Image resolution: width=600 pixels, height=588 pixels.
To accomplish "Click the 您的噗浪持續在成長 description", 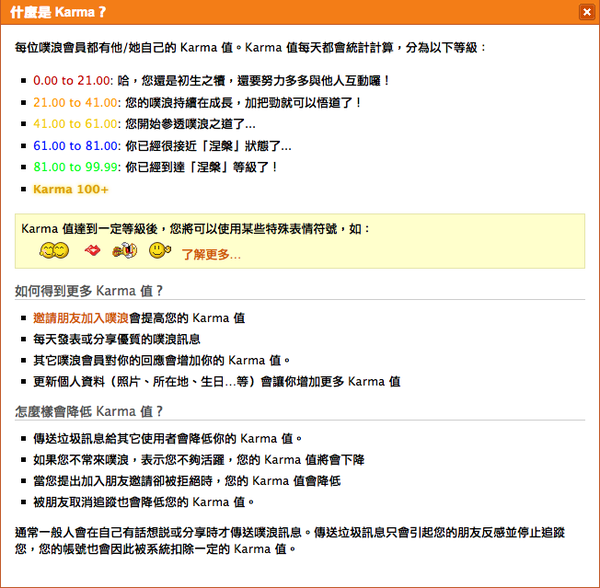I will (x=243, y=103).
